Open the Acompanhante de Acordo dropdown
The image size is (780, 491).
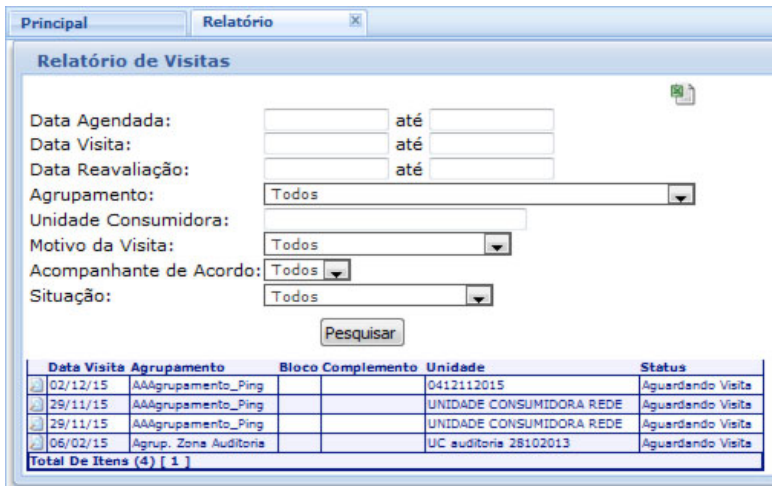click(337, 271)
